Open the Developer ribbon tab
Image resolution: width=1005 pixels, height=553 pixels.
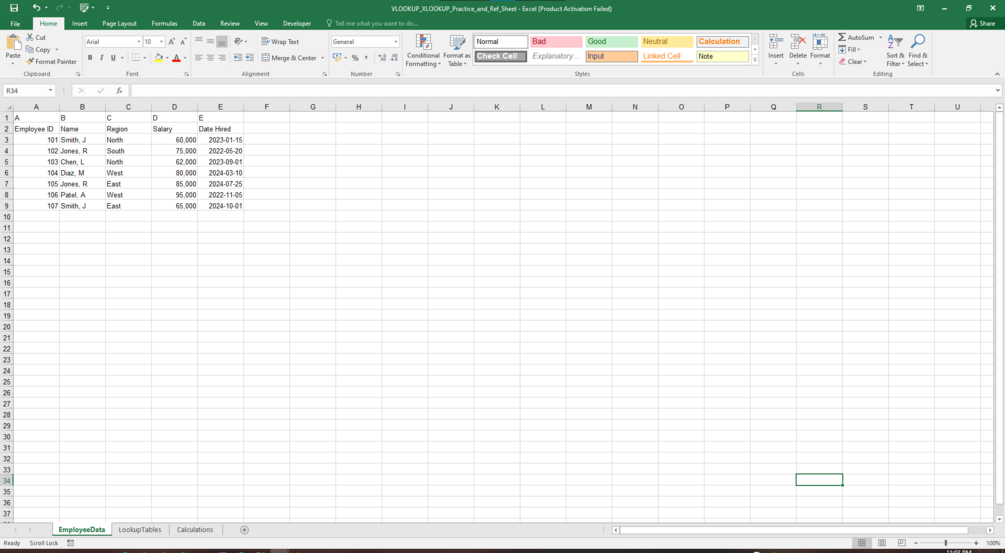297,23
